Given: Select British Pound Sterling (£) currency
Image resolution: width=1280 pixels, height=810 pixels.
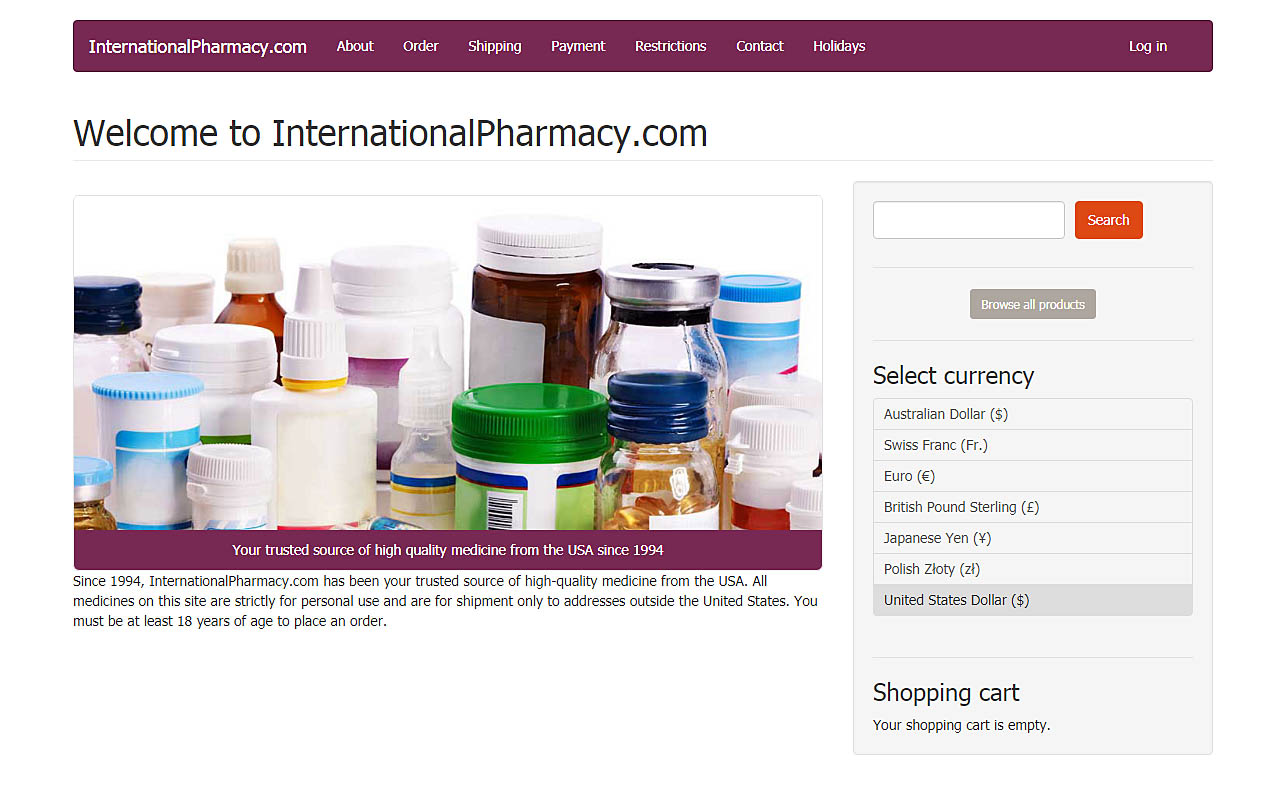Looking at the screenshot, I should point(1033,507).
